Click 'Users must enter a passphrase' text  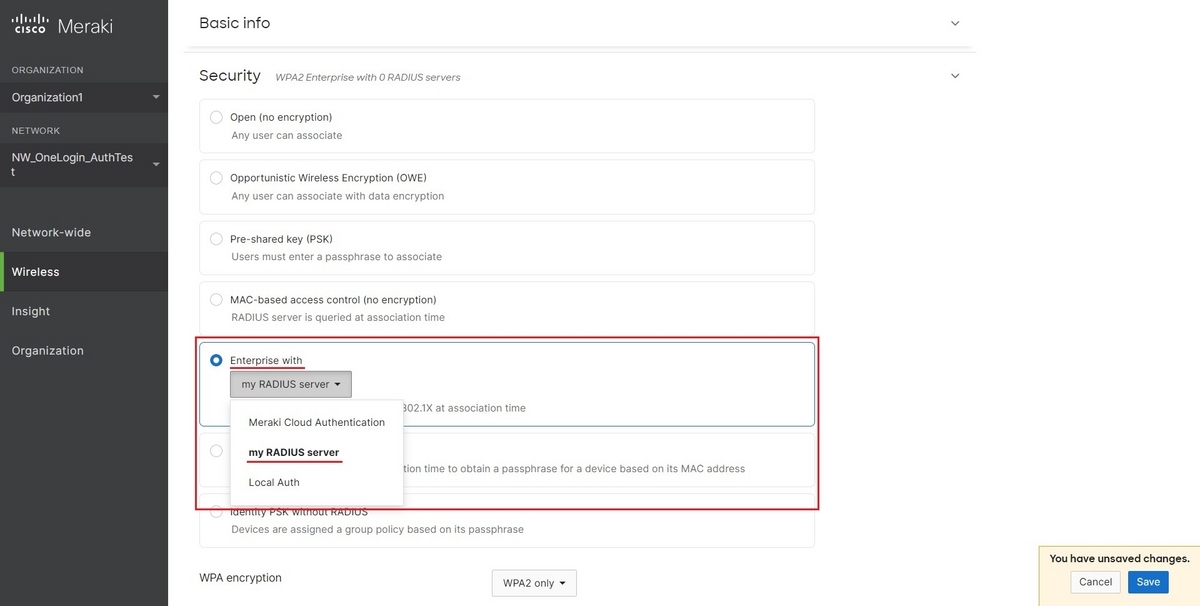tap(337, 256)
